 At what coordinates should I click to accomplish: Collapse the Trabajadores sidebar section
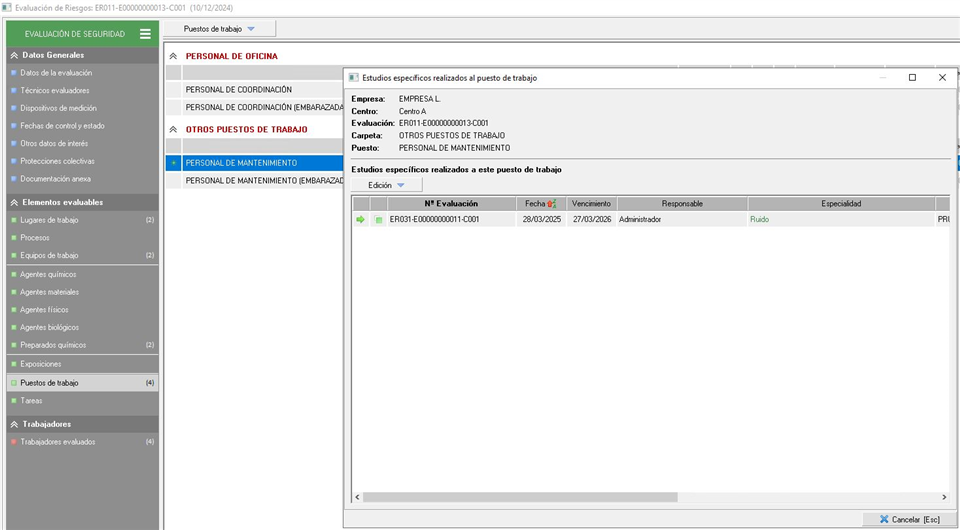pos(13,424)
